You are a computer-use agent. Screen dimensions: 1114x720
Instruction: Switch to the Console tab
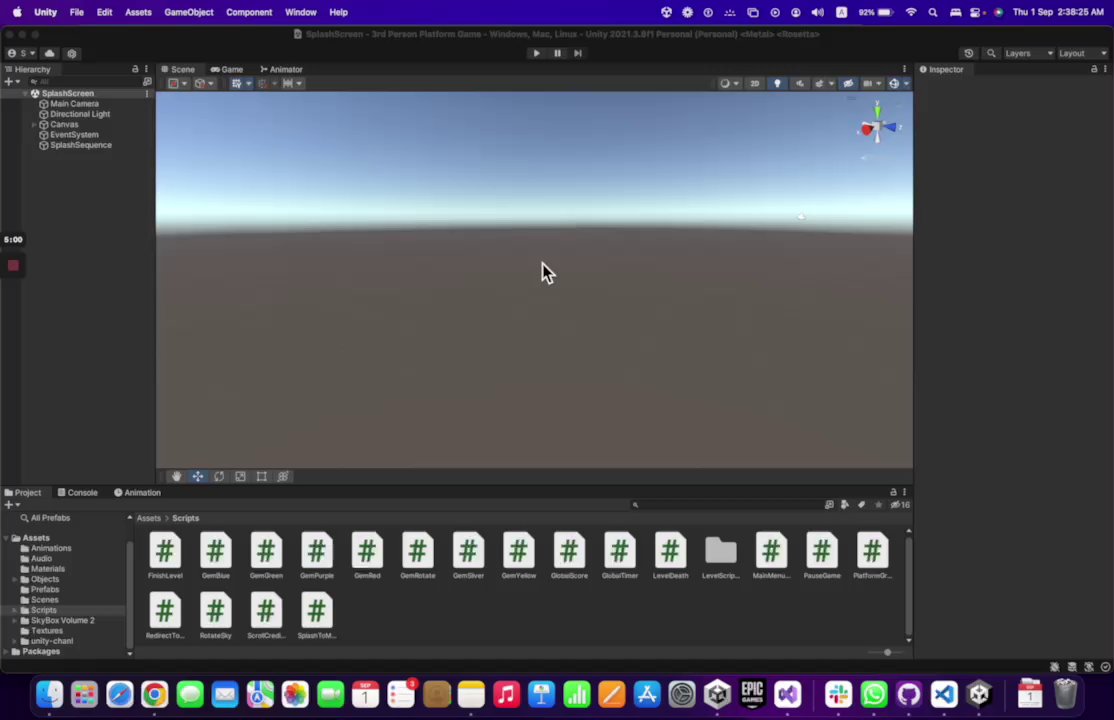tap(77, 492)
